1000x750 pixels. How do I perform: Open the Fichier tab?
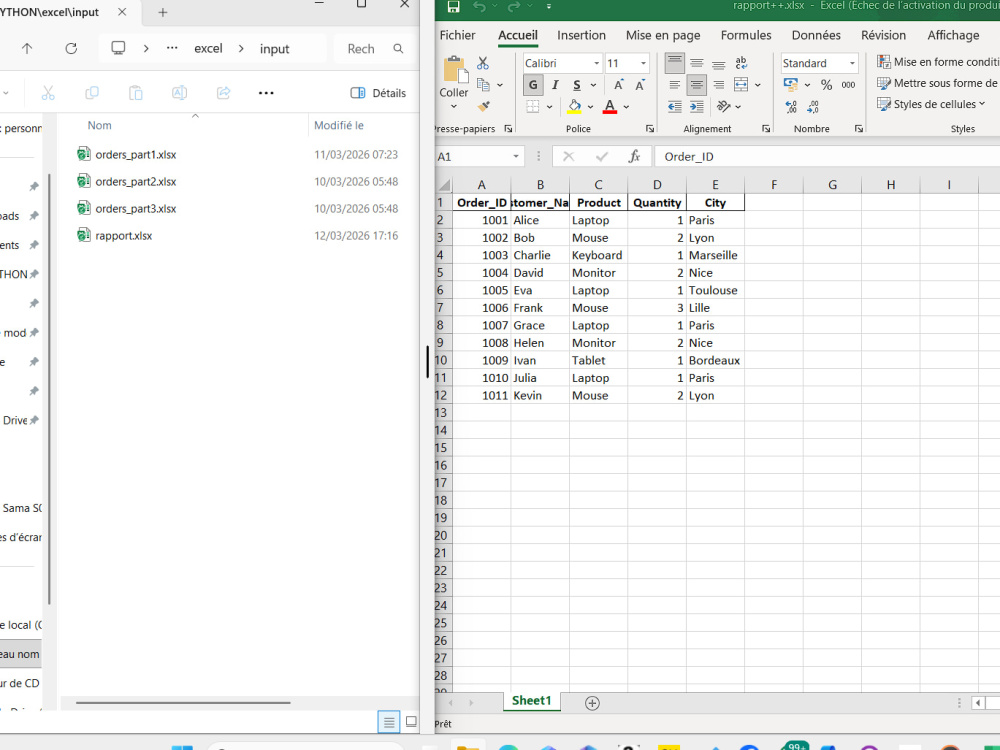[x=457, y=35]
